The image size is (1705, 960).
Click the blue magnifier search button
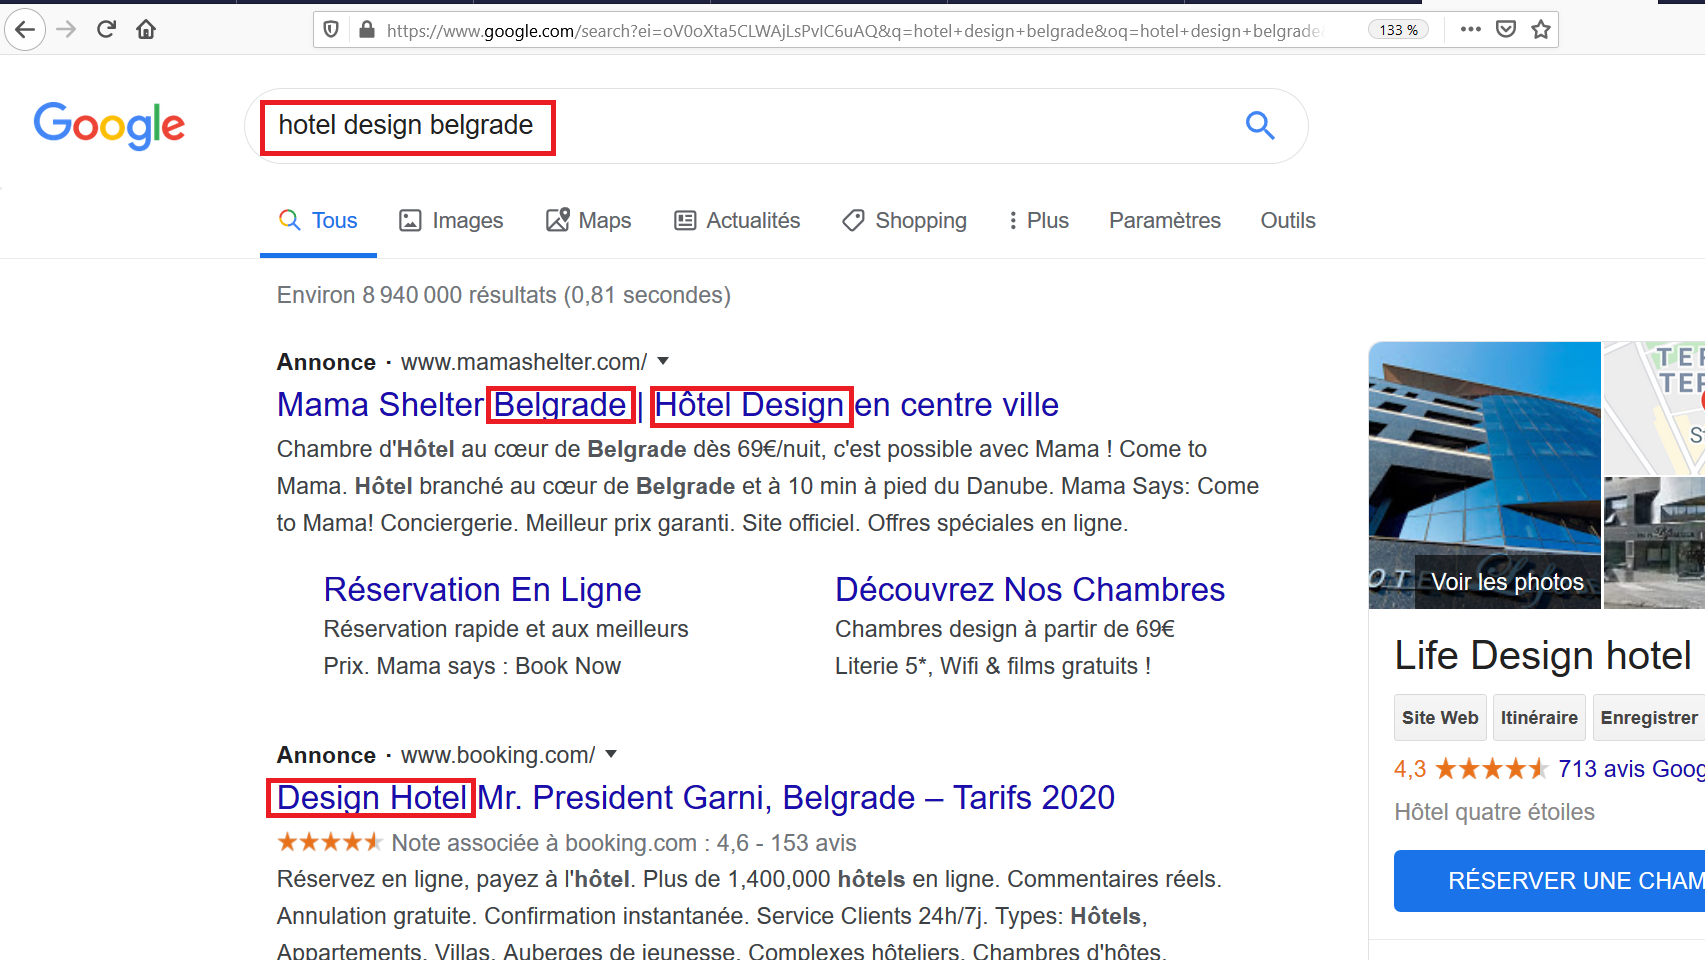[x=1260, y=125]
